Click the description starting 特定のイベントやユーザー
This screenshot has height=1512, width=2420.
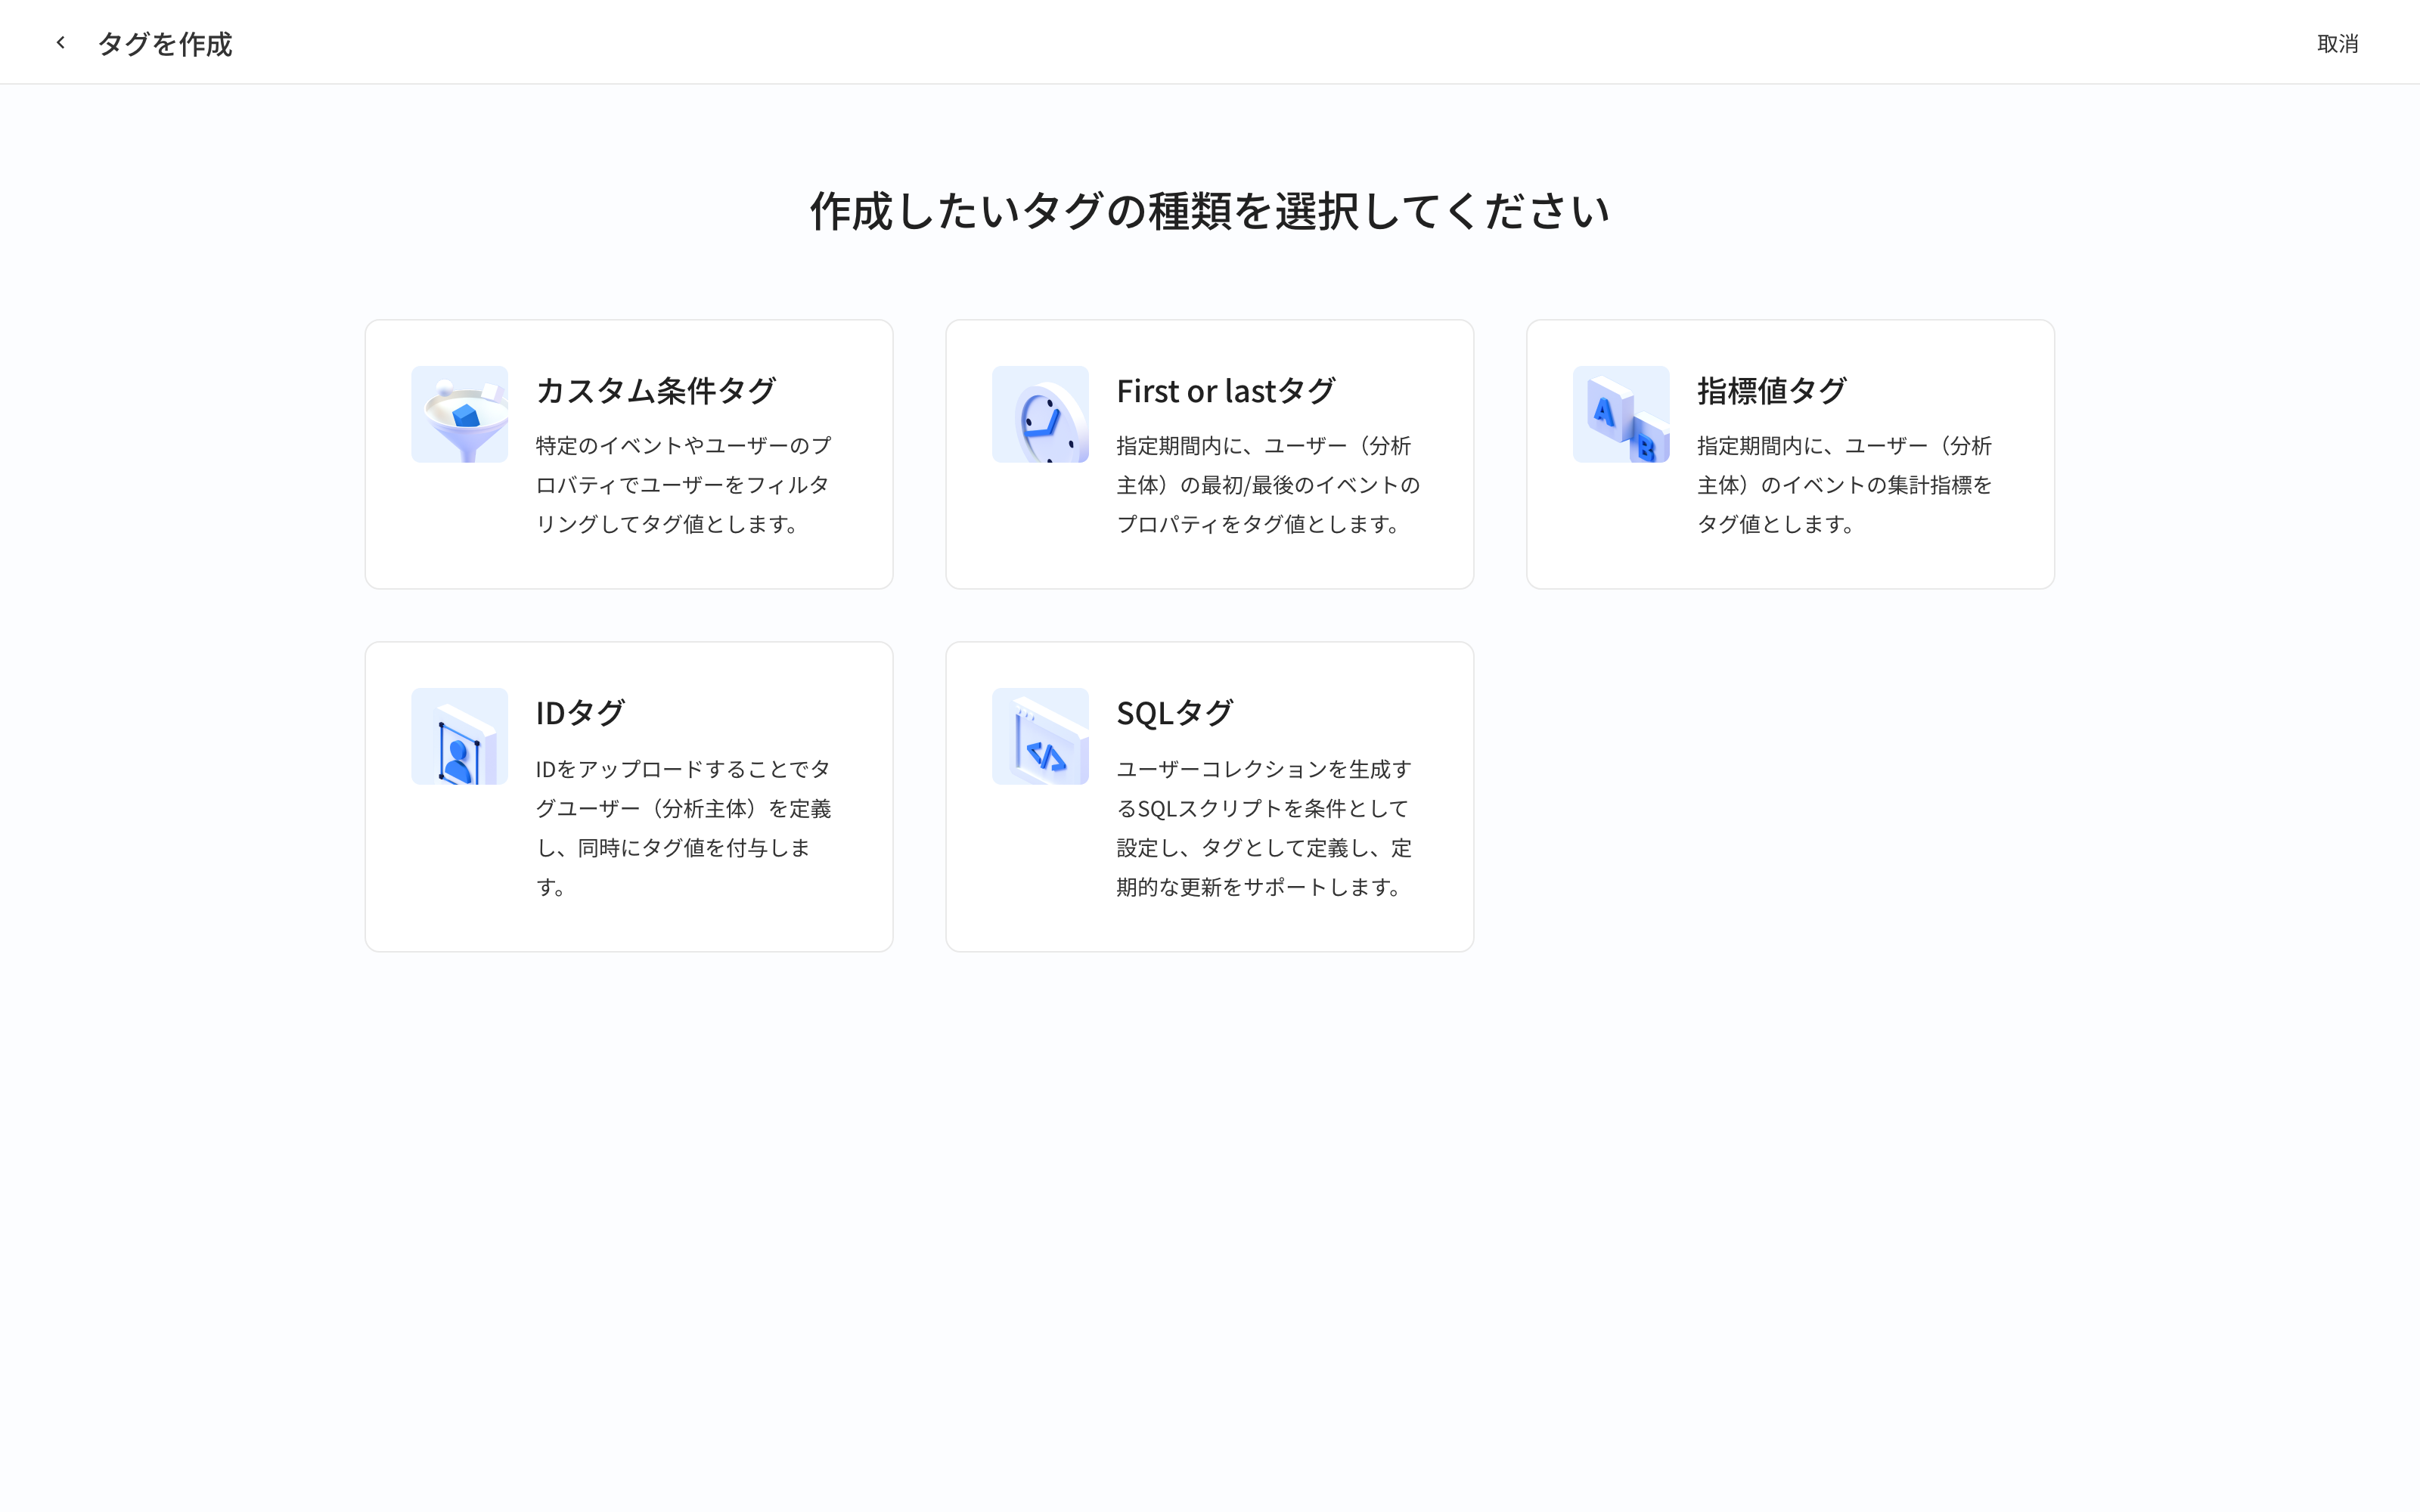684,485
